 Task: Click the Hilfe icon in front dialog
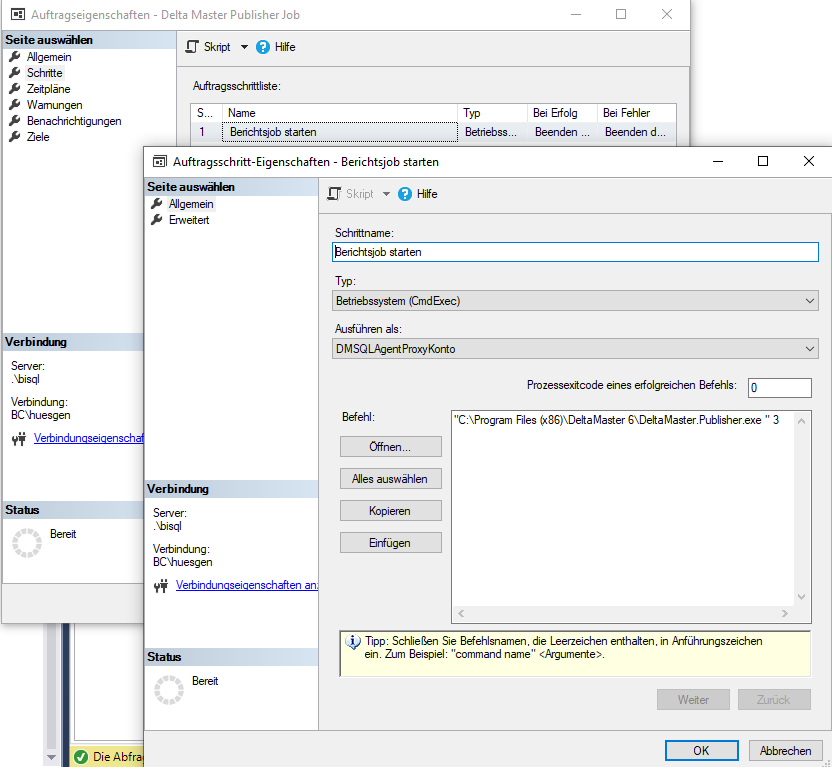405,194
